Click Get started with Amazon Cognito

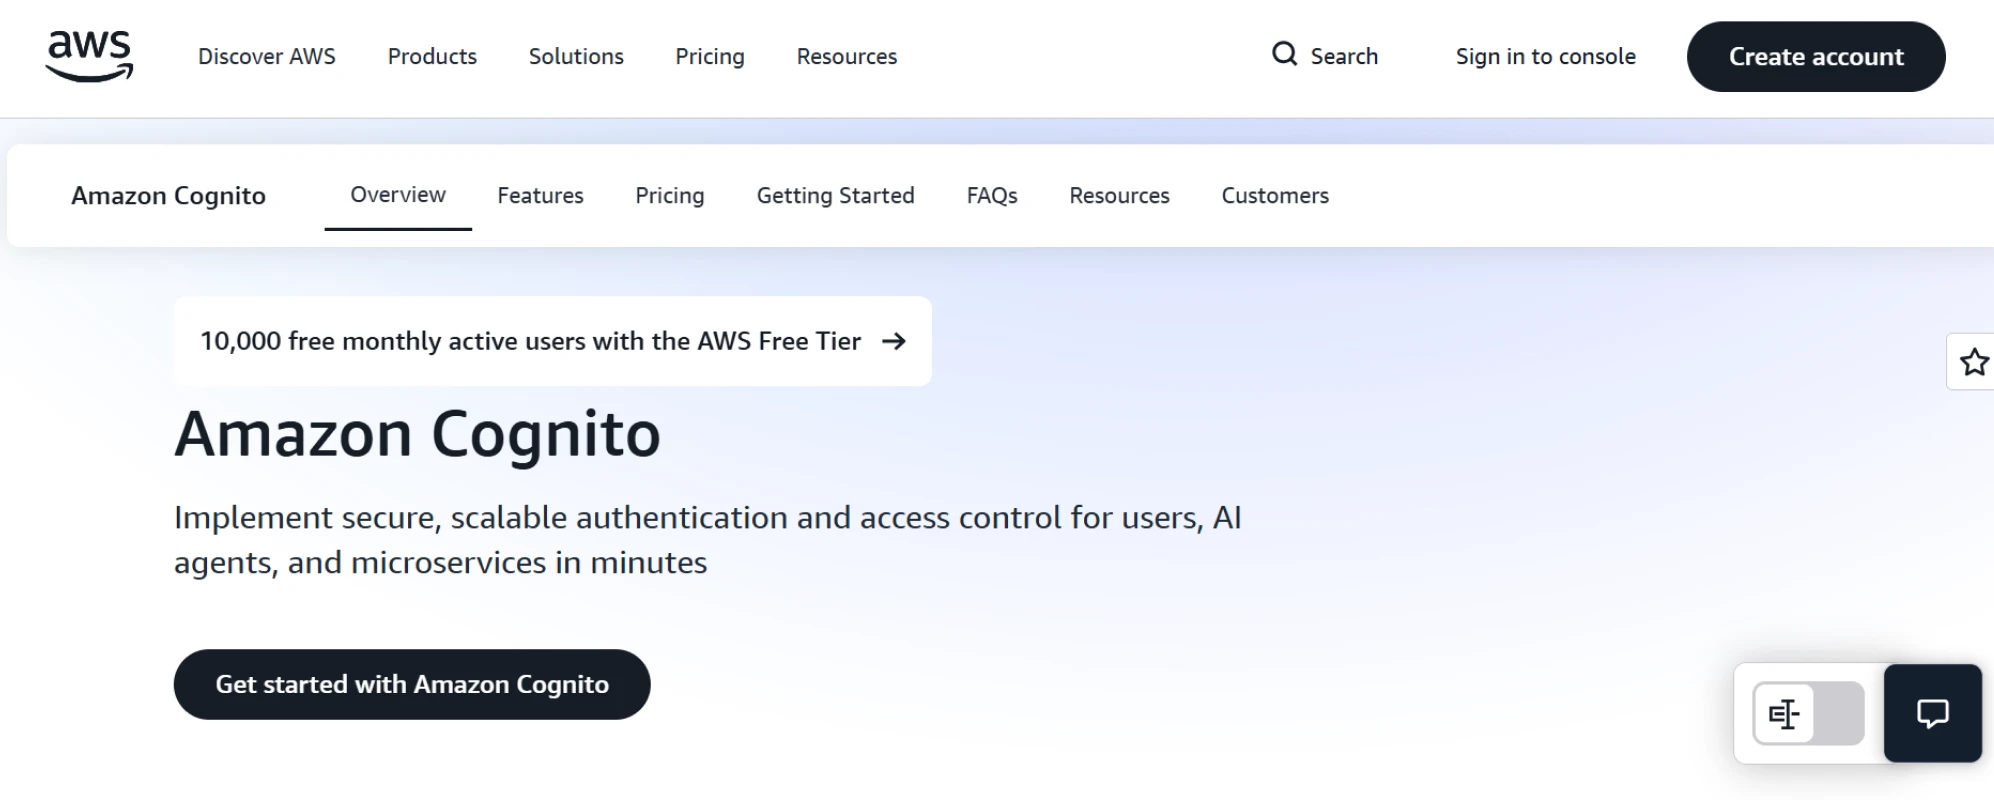pyautogui.click(x=412, y=684)
